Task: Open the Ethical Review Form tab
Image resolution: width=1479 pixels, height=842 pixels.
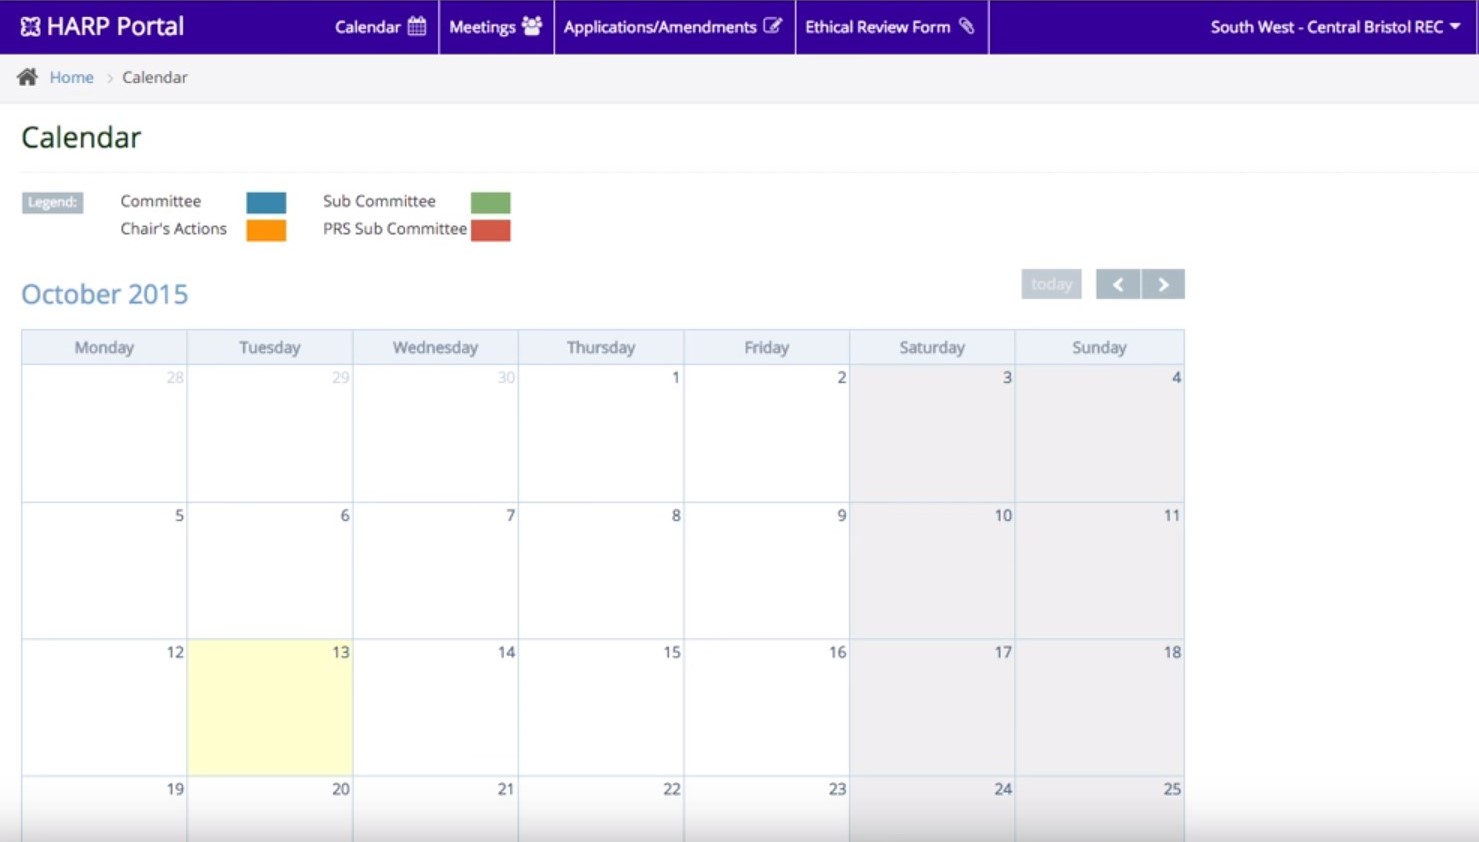Action: pyautogui.click(x=891, y=27)
